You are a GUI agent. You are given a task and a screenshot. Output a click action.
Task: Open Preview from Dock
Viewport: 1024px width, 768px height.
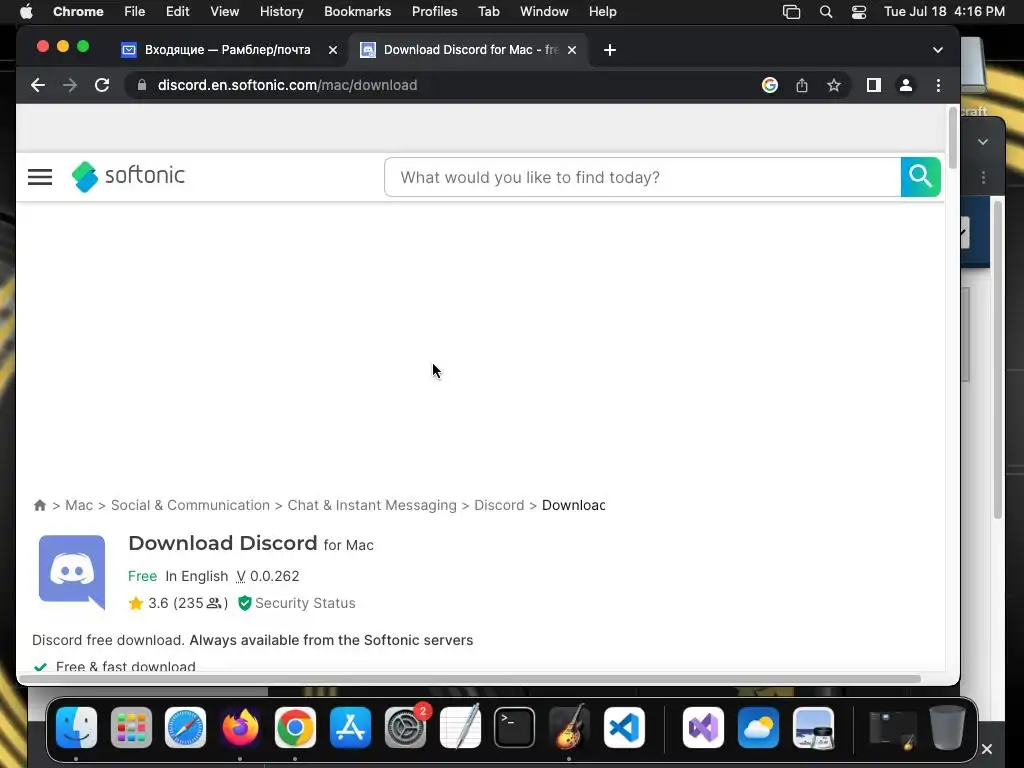click(813, 727)
